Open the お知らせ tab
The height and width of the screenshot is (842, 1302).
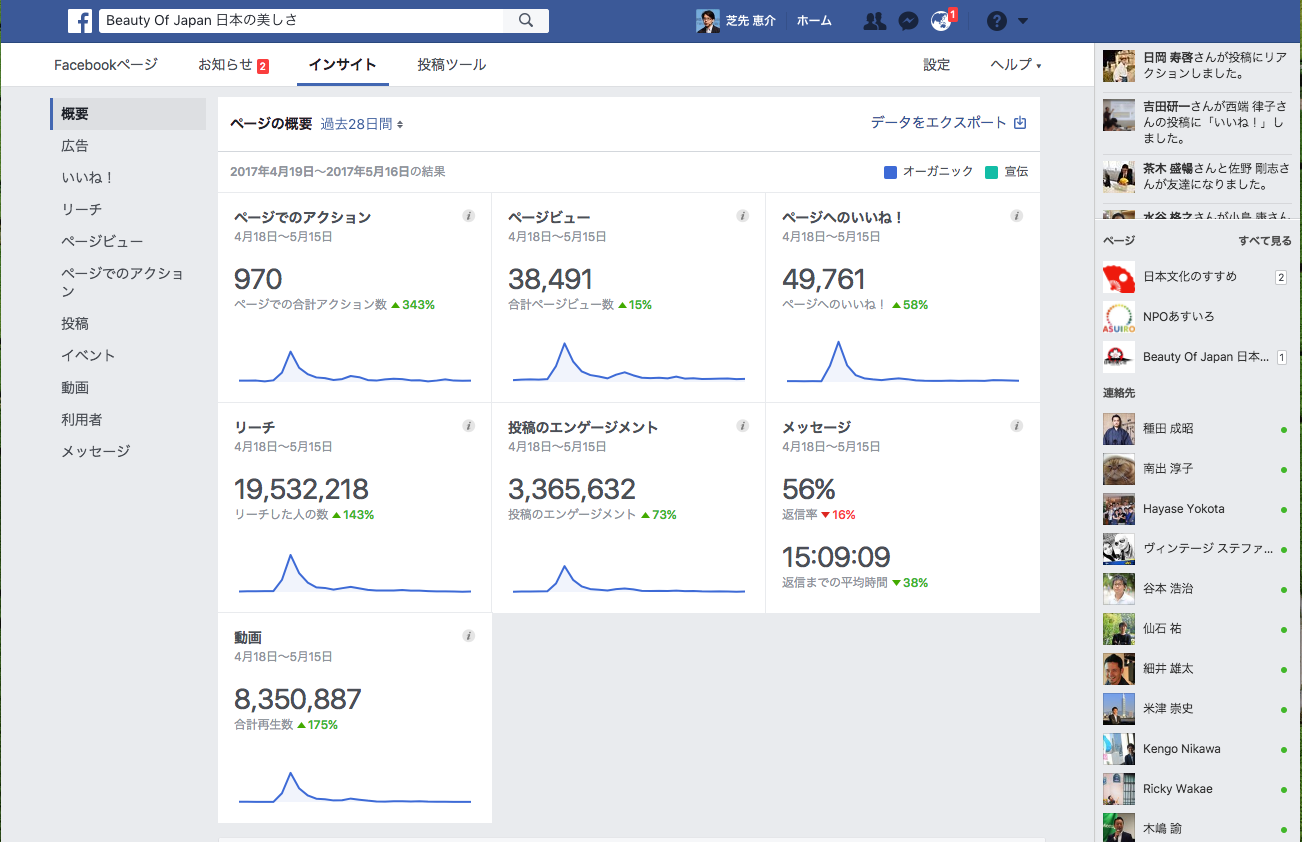pos(233,65)
